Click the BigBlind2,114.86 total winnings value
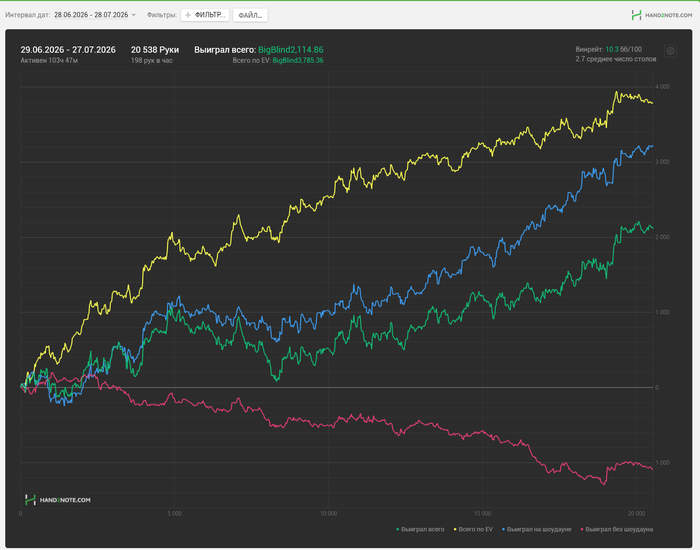 tap(291, 50)
